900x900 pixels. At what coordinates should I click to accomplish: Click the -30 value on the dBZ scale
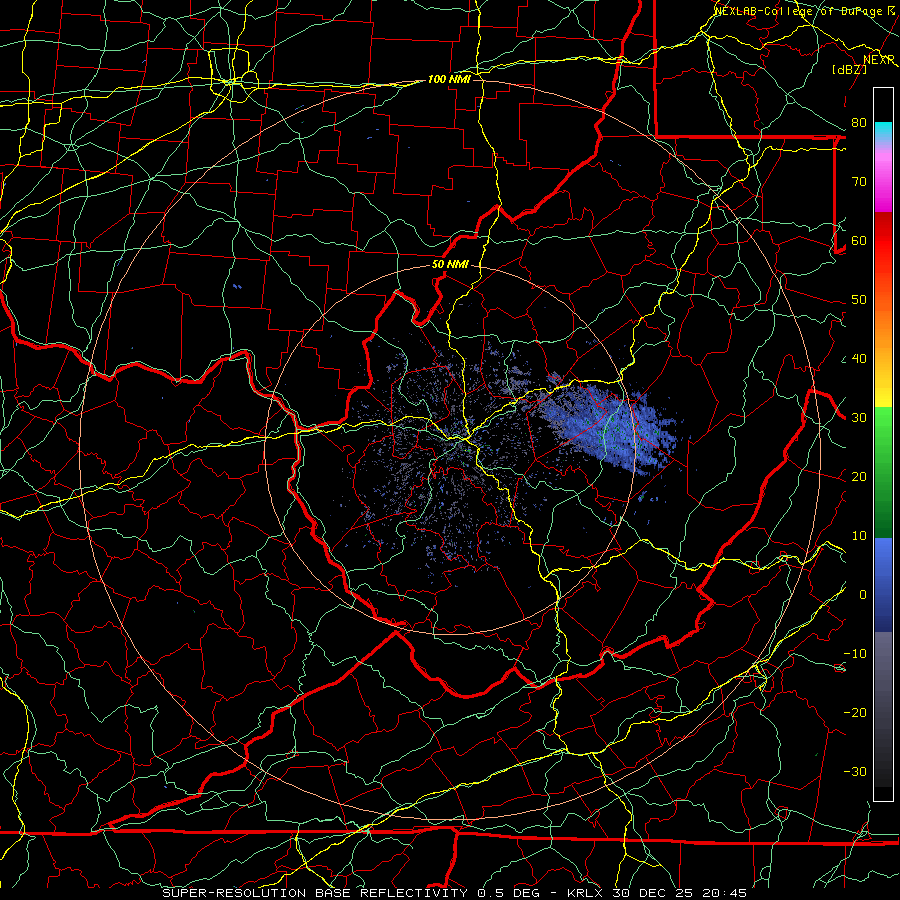(x=855, y=772)
